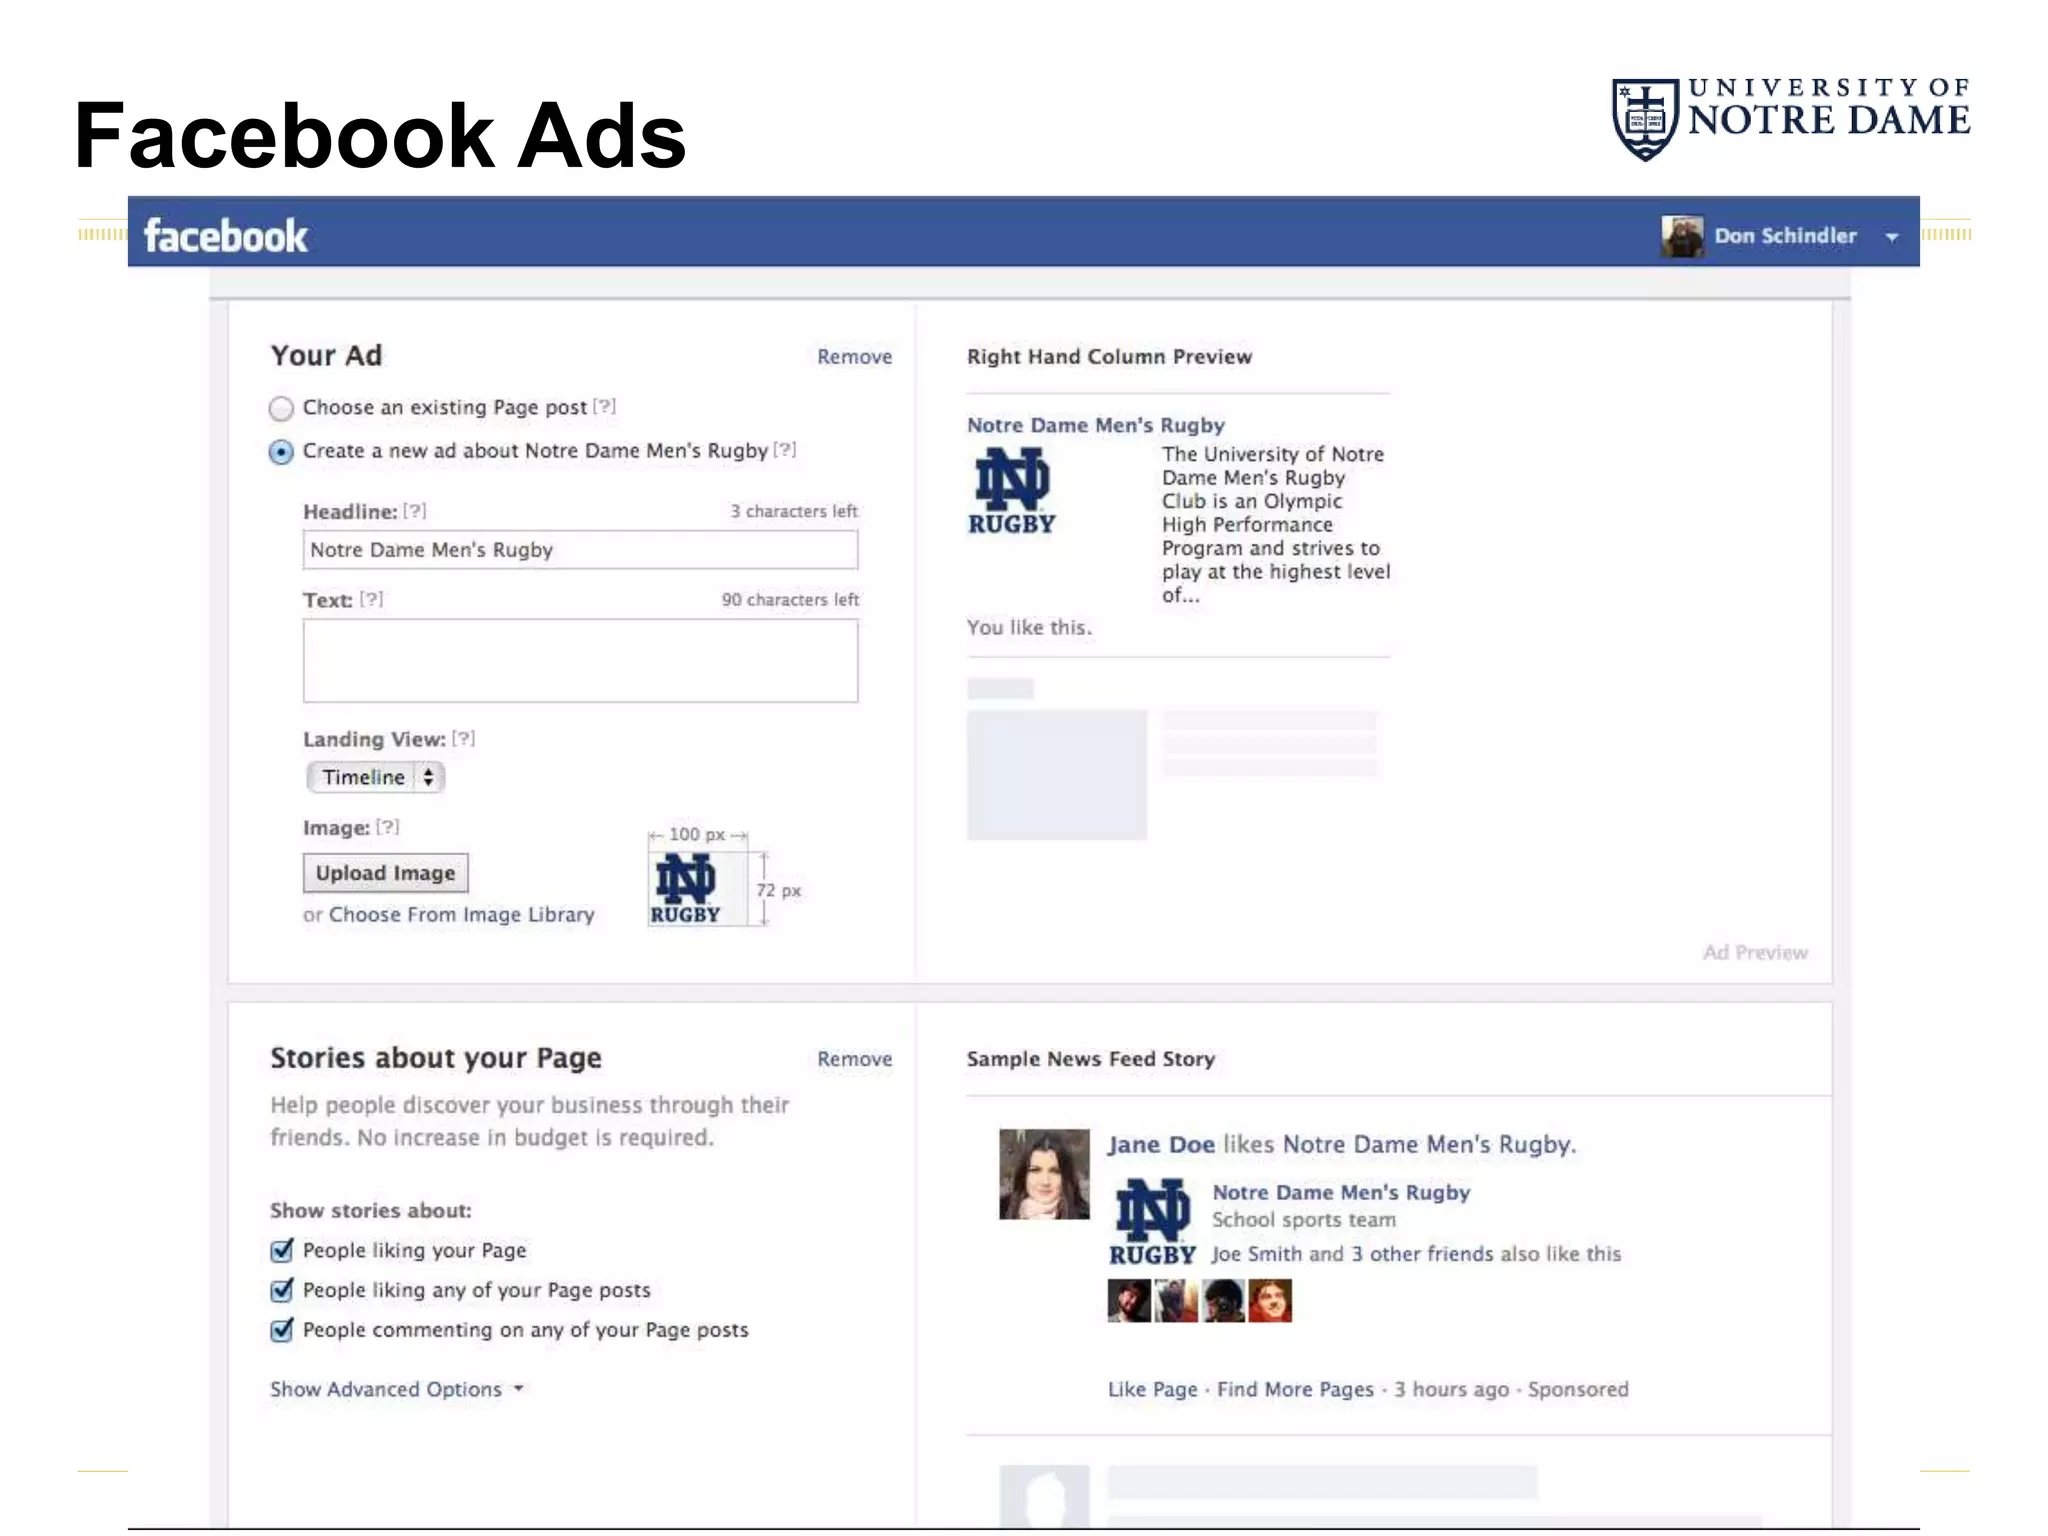Remove the Your Ad section
This screenshot has height=1536, width=2048.
[x=854, y=357]
